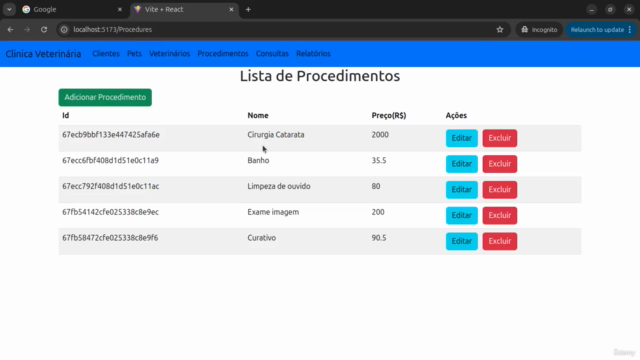Click the name Cirurgia Catarata
640x360 pixels.
coord(276,135)
